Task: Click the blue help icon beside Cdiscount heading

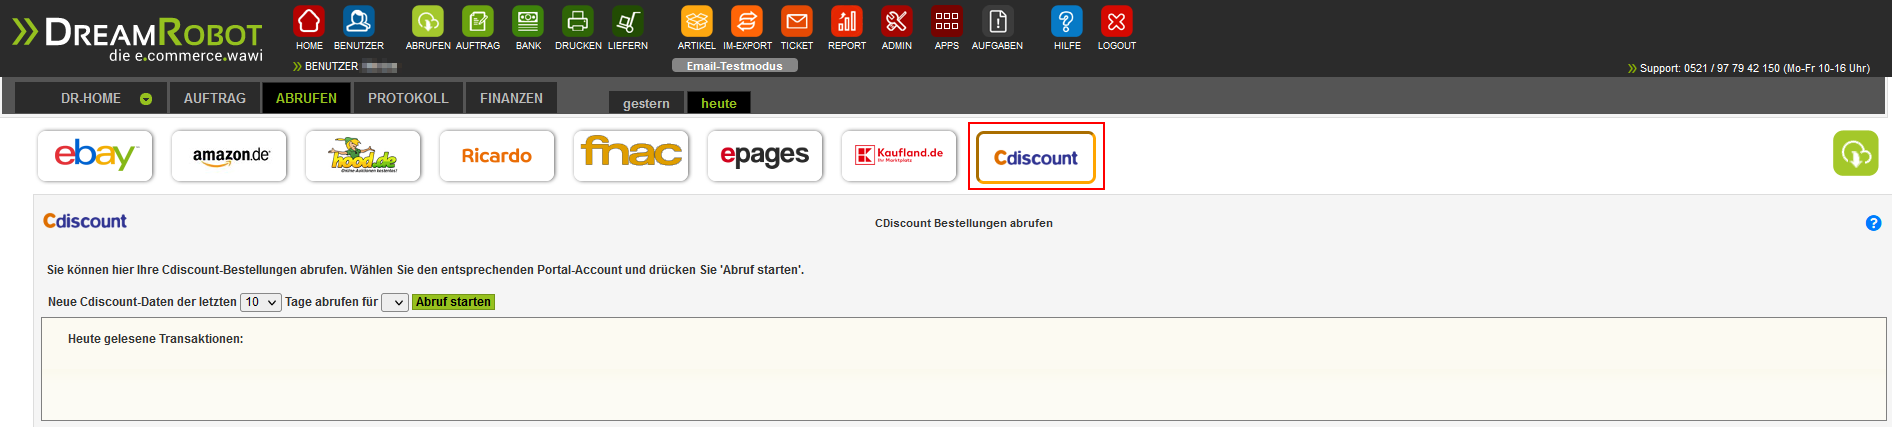Action: (x=1873, y=223)
